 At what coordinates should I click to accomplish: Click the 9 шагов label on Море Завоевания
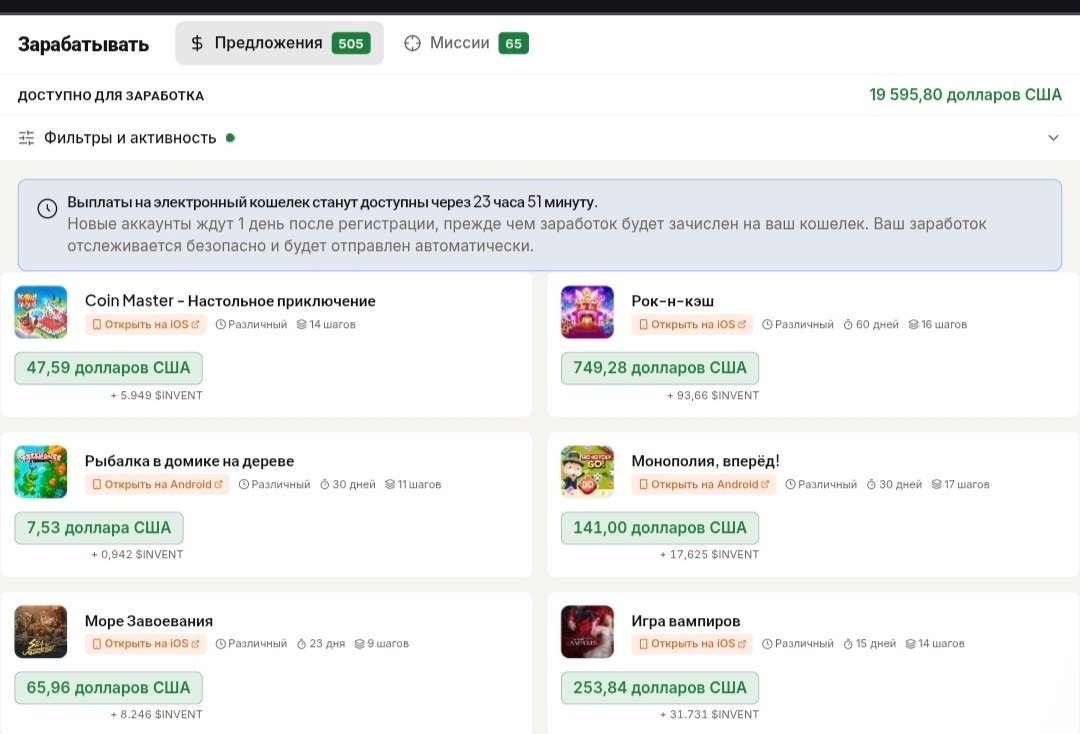[x=382, y=644]
